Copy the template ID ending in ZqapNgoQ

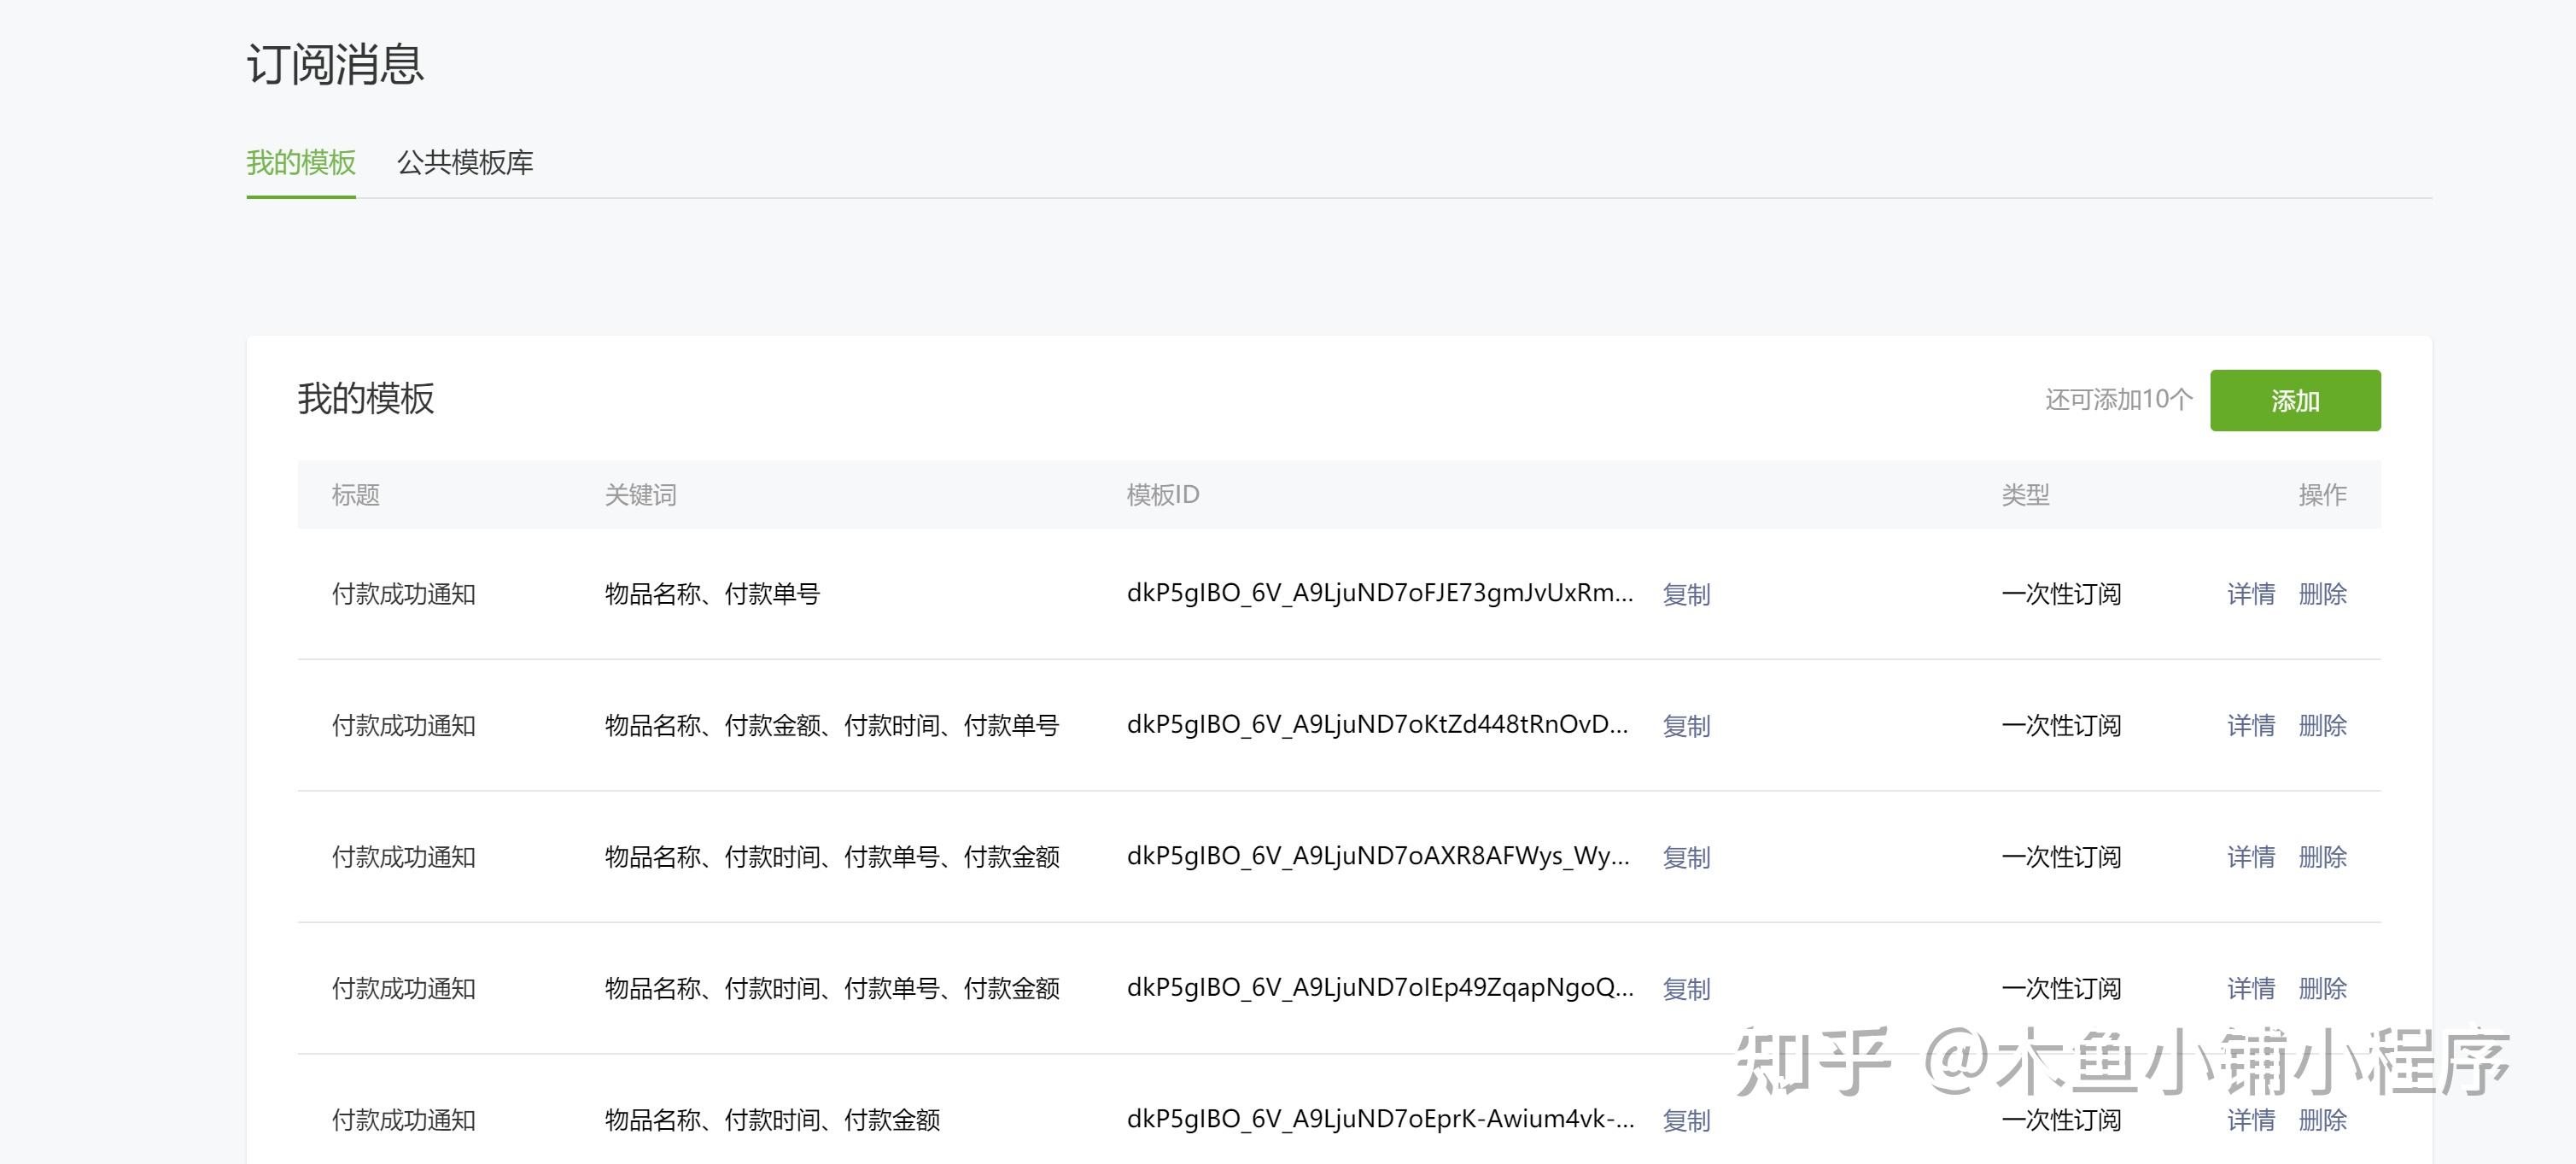click(1686, 989)
